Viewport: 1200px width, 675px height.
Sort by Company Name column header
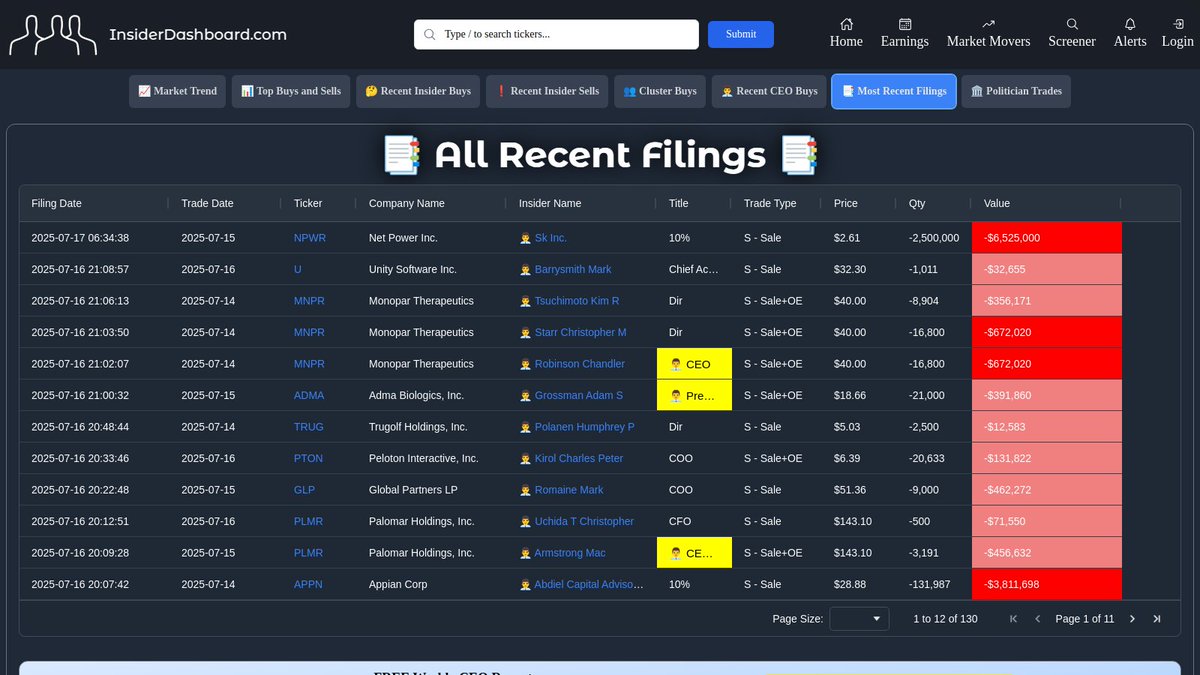[407, 203]
